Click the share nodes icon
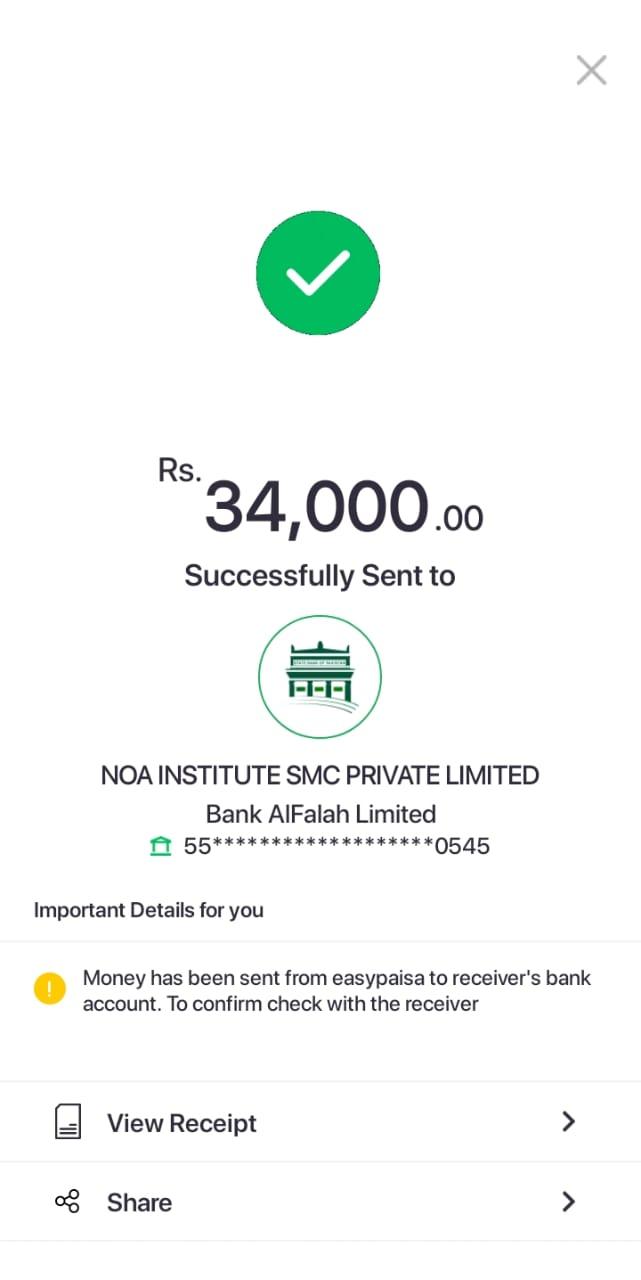Screen dimensions: 641x1280 coord(67,1202)
